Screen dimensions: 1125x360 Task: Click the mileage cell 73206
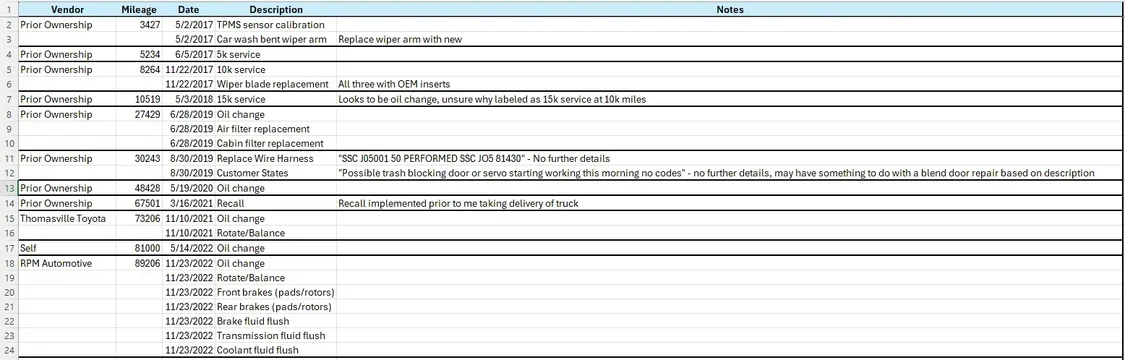139,218
